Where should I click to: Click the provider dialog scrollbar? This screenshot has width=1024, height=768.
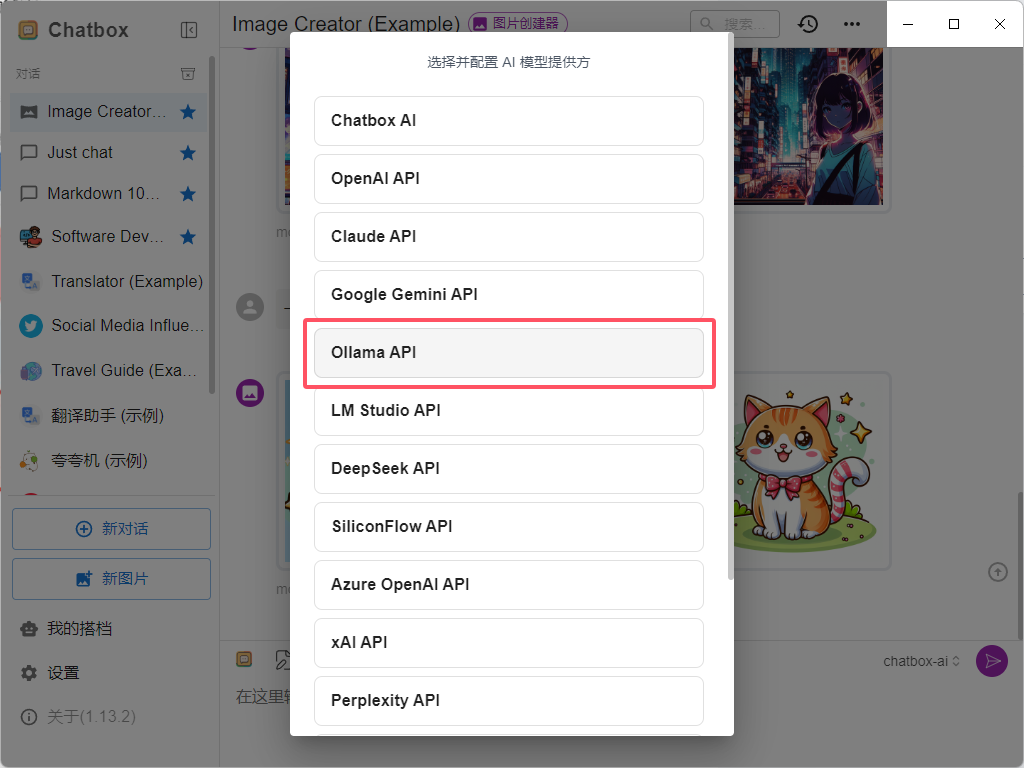pyautogui.click(x=730, y=307)
